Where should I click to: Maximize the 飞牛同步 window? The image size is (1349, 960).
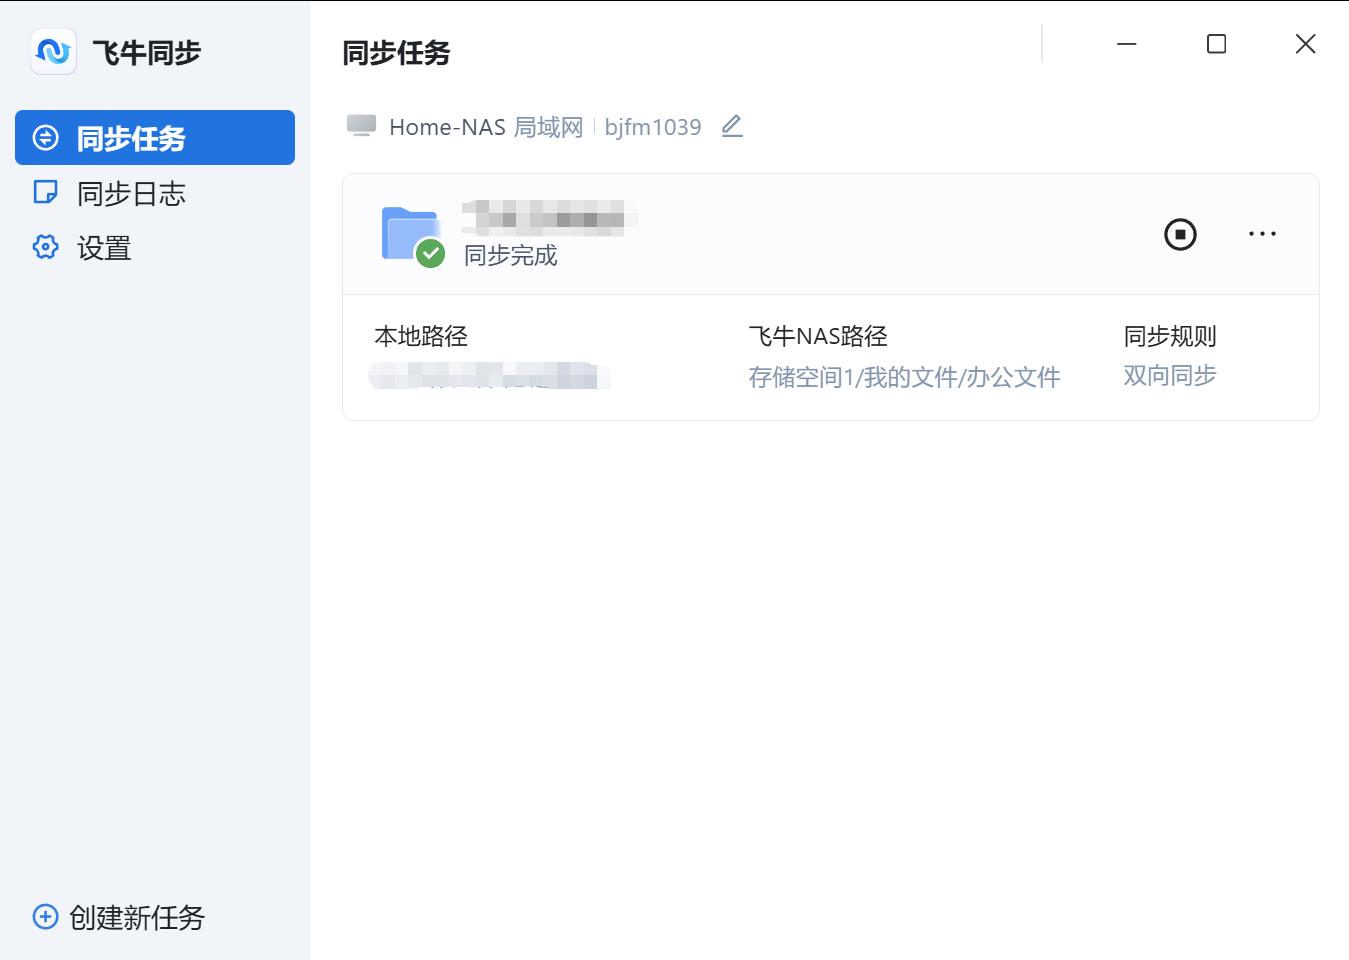[x=1216, y=44]
